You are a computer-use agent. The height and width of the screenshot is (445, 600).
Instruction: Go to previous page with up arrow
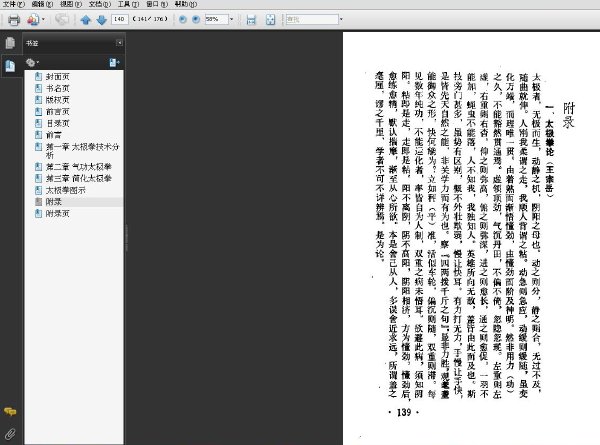(85, 20)
